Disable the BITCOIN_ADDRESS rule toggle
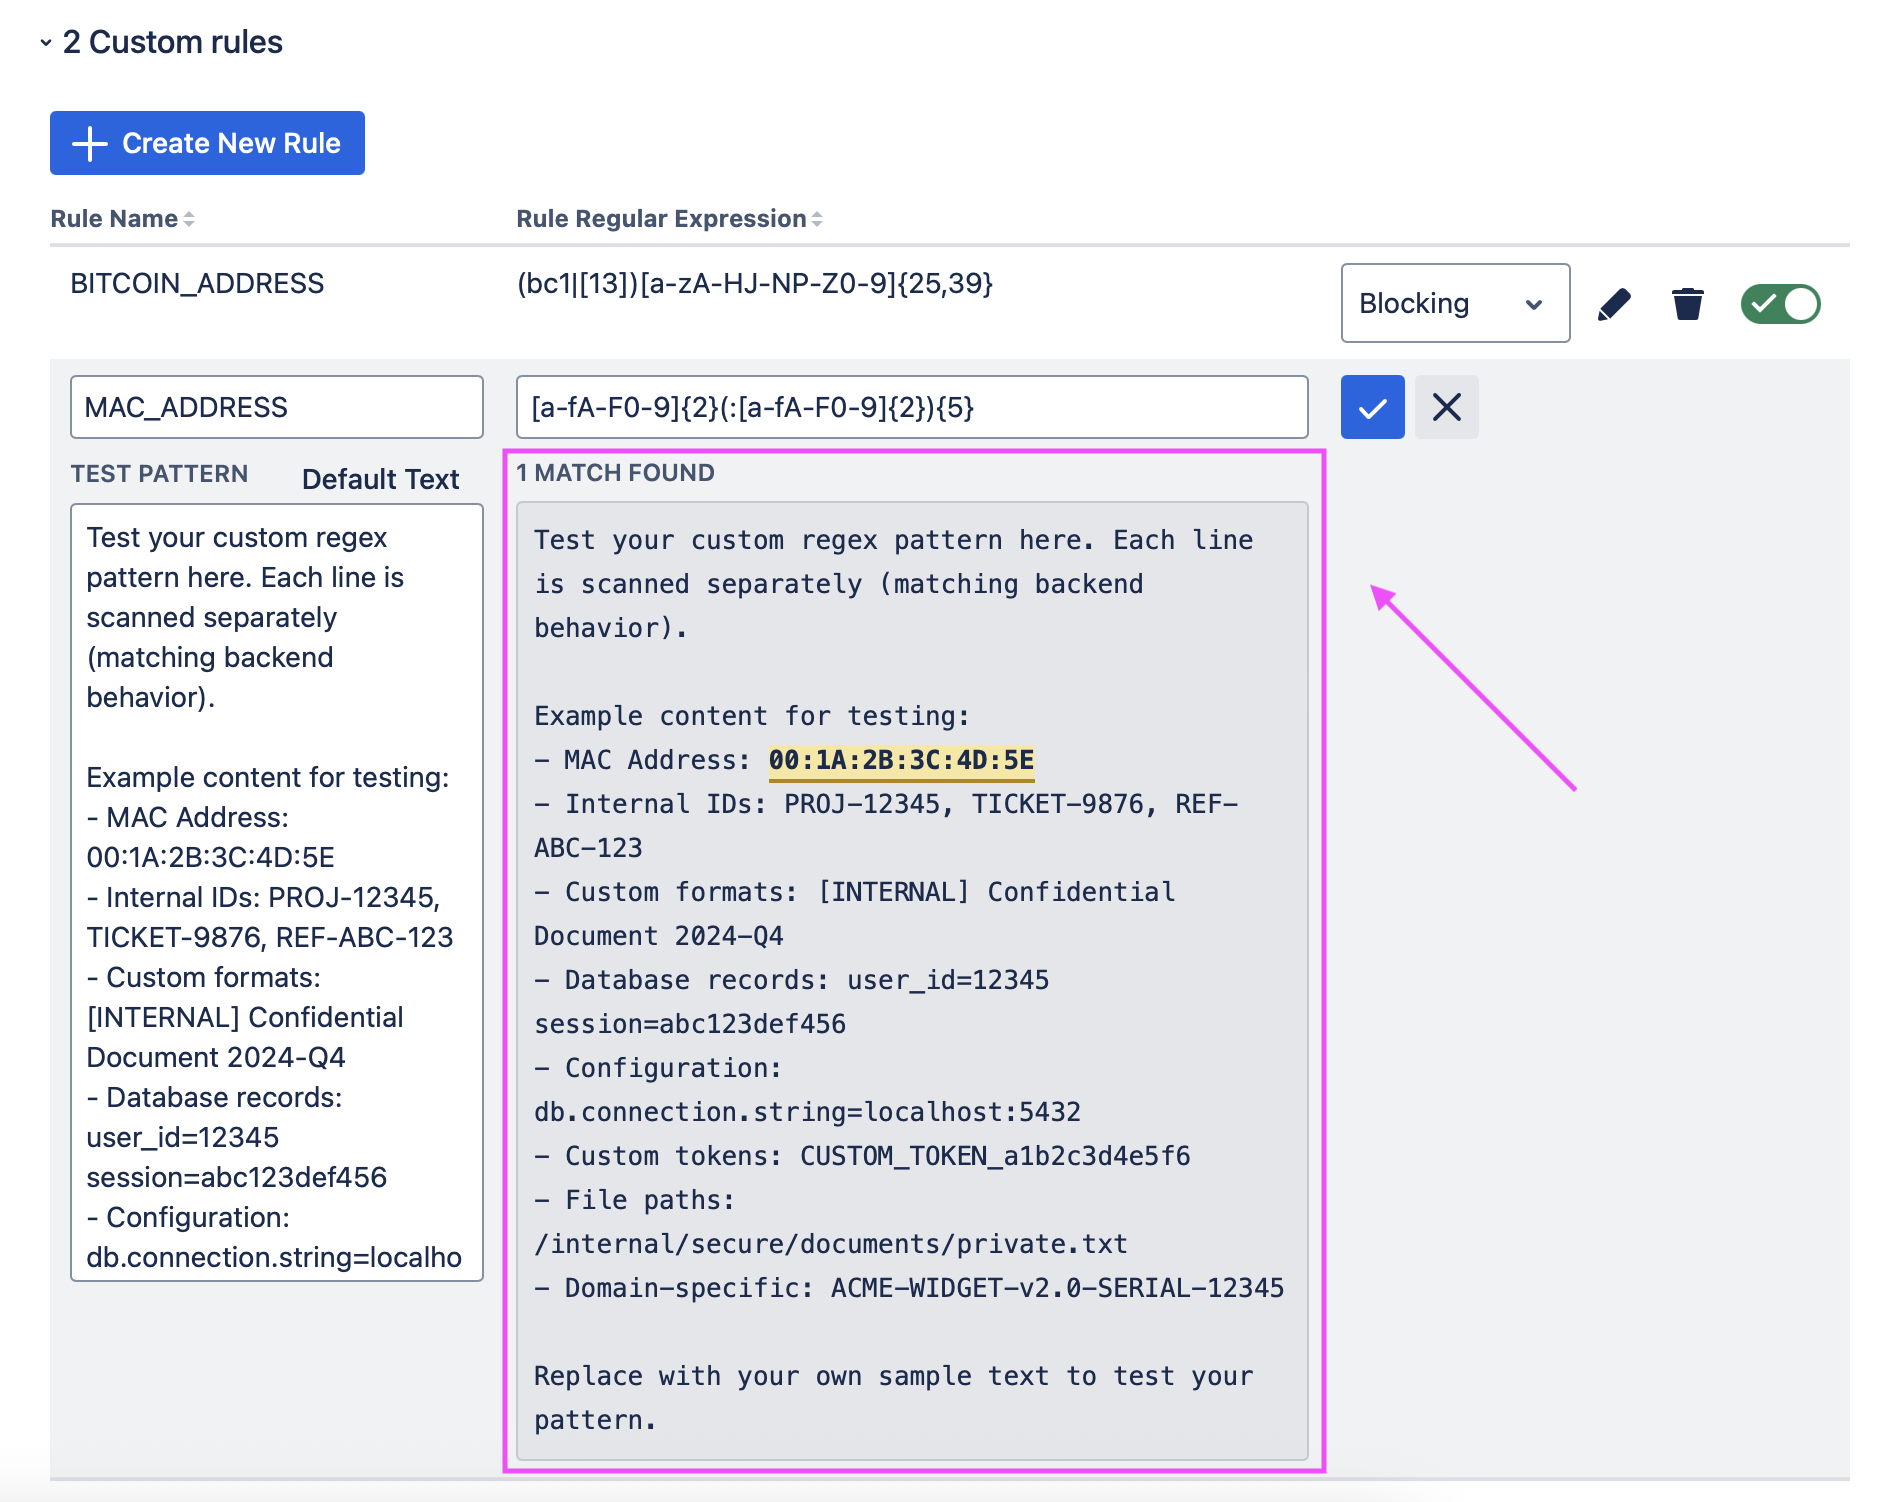 [x=1780, y=304]
